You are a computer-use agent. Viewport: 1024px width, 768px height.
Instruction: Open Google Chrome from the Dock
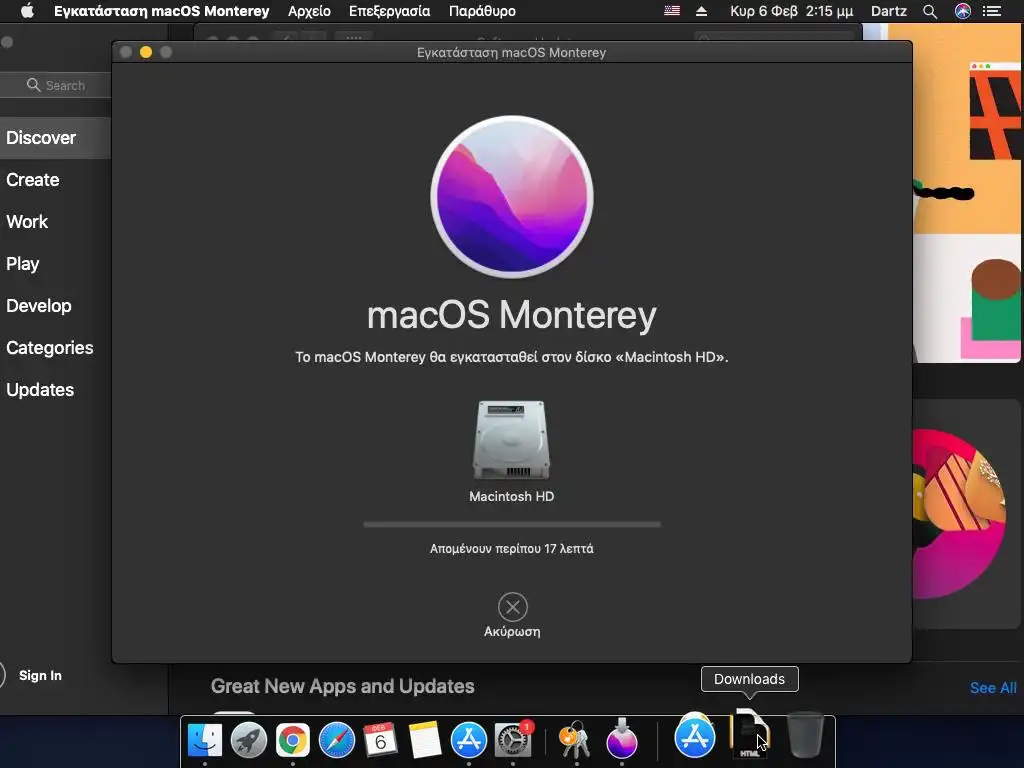293,740
